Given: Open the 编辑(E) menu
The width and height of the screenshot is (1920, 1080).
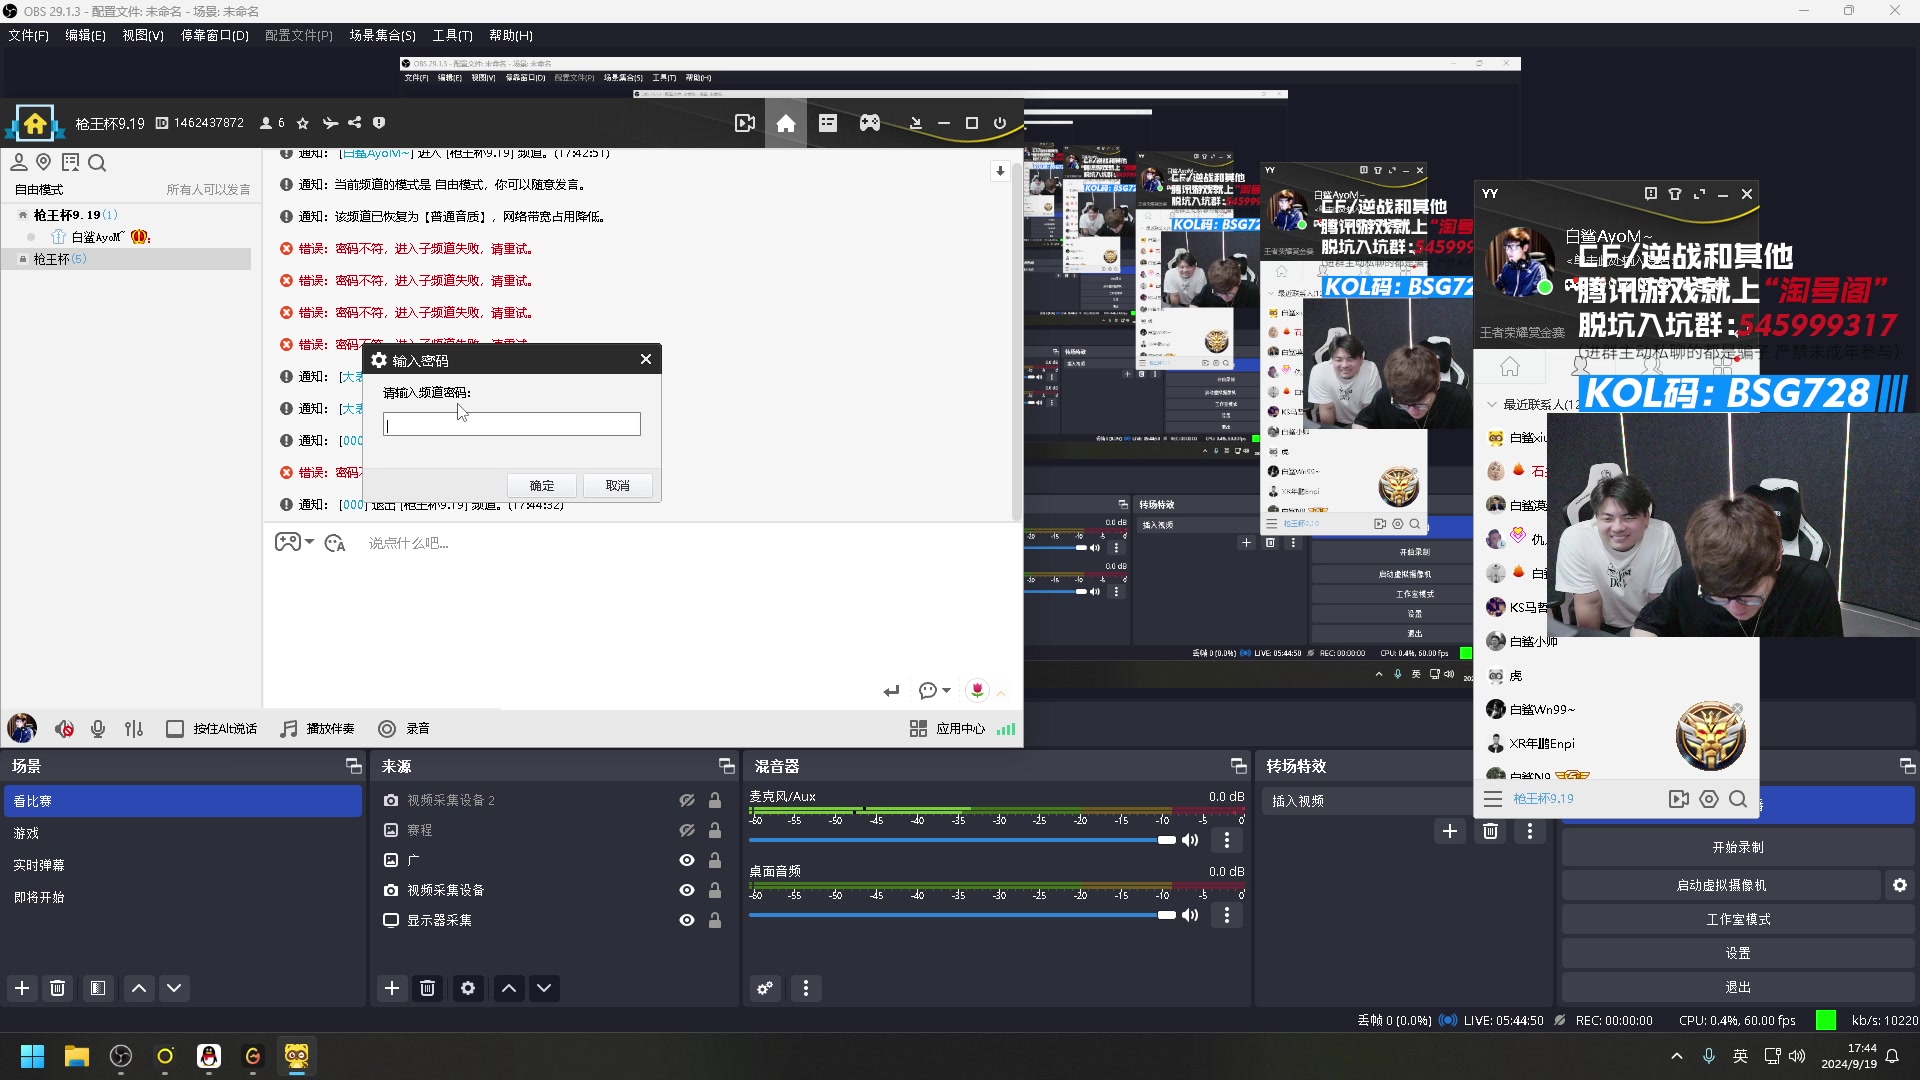Looking at the screenshot, I should 85,35.
